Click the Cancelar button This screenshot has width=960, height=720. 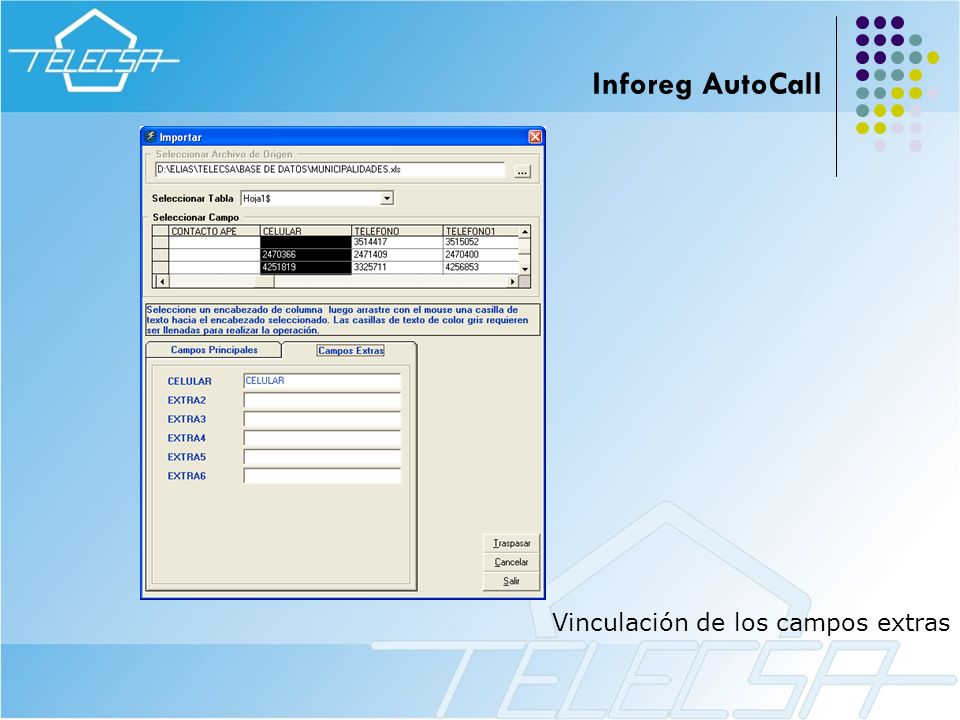click(x=511, y=562)
